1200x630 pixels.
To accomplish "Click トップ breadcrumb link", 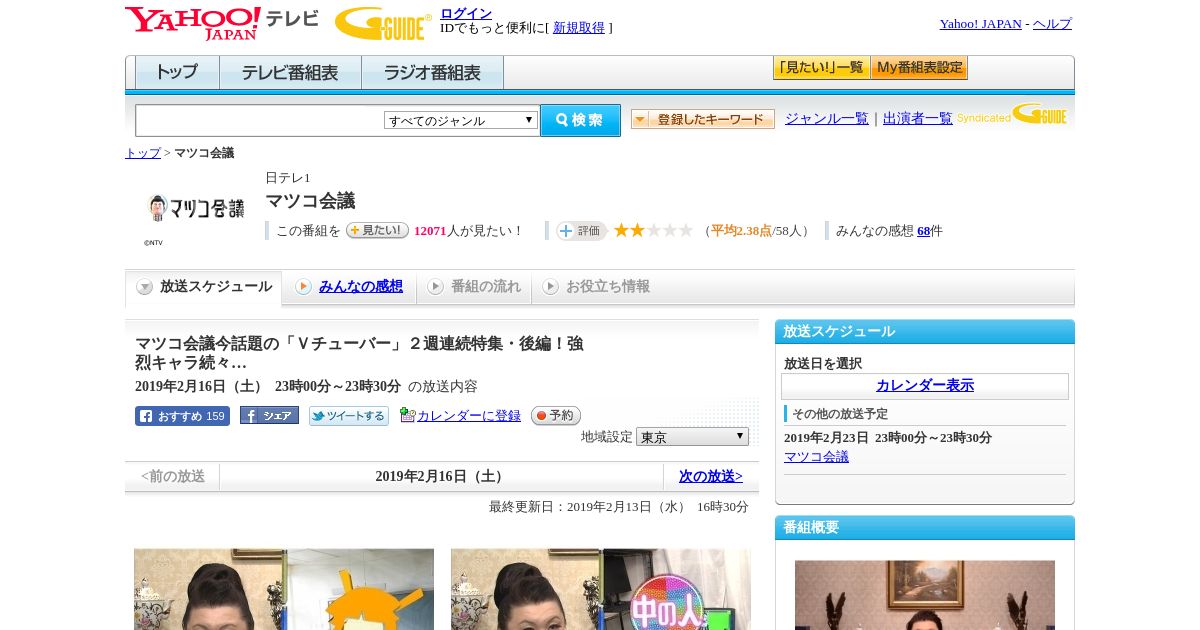I will 143,153.
